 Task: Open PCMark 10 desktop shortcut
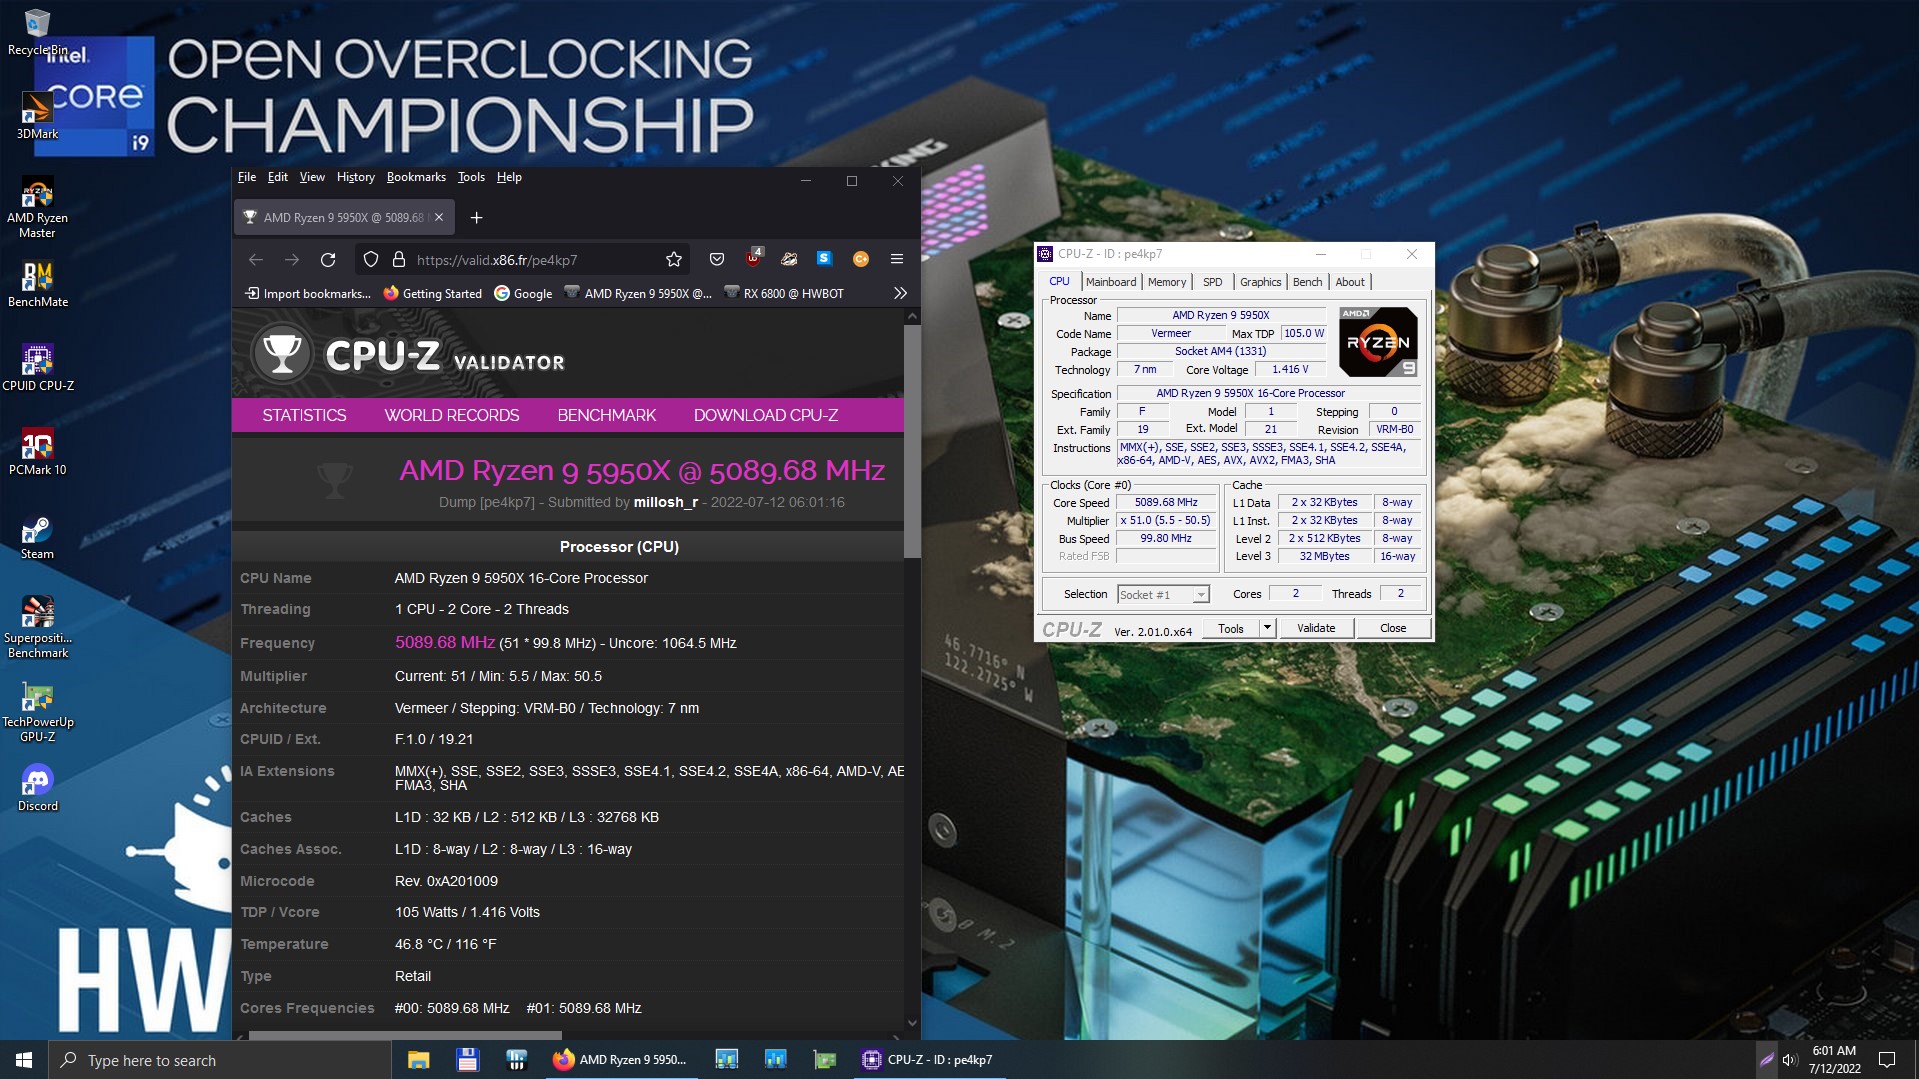click(x=37, y=452)
